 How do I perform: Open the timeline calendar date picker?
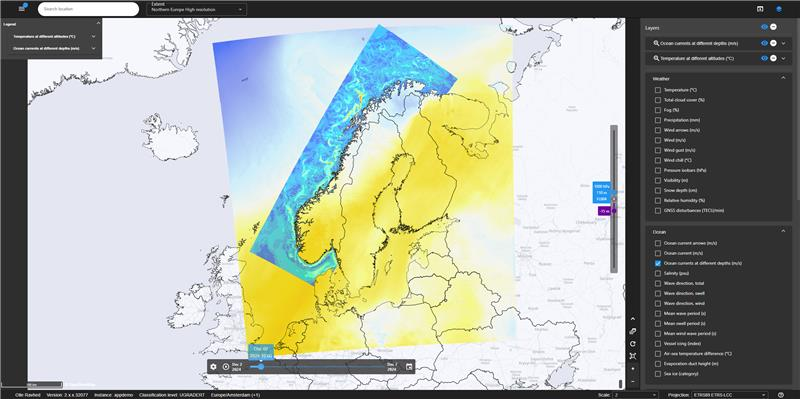tap(409, 366)
